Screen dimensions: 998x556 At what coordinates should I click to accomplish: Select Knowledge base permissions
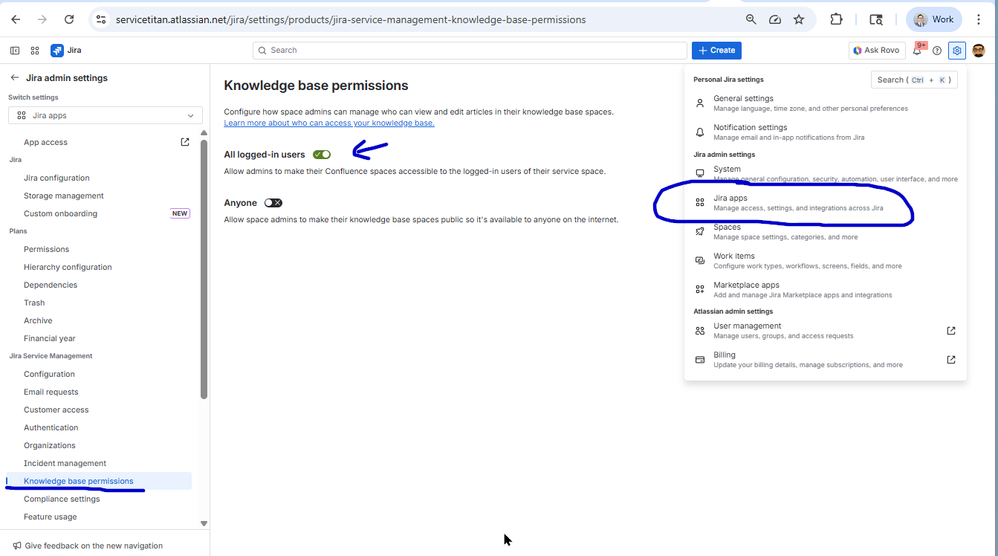click(x=99, y=480)
